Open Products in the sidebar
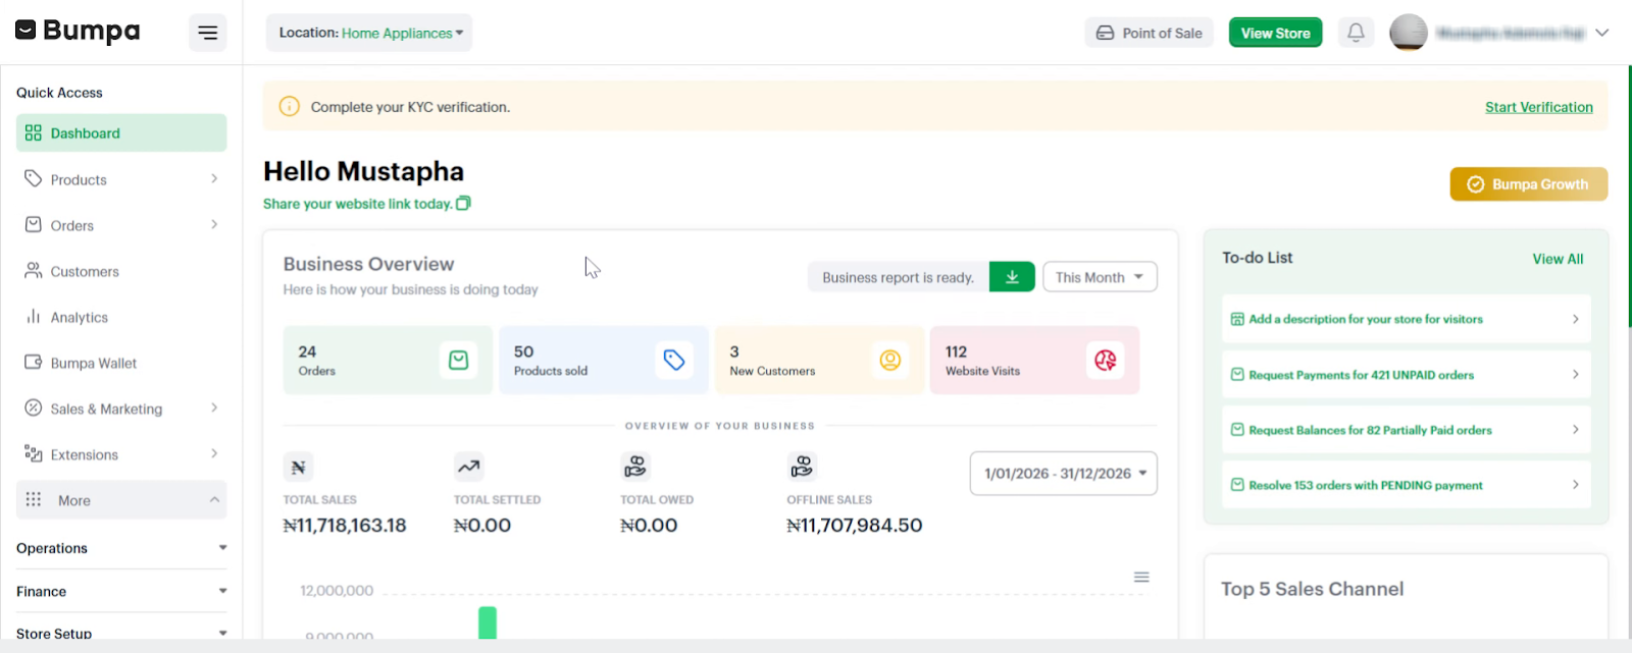This screenshot has height=653, width=1632. 121,179
